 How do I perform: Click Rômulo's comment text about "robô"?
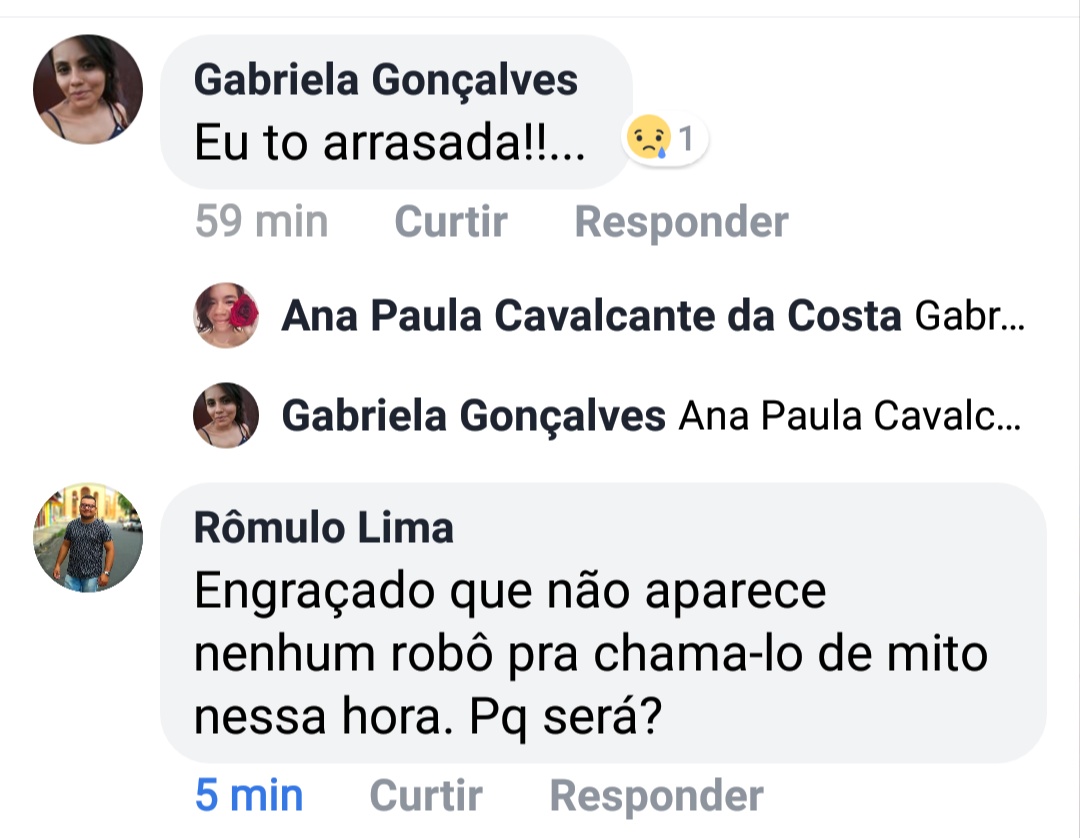click(x=590, y=654)
